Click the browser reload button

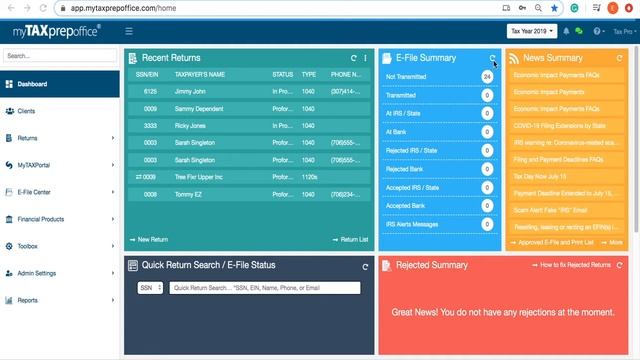43,8
